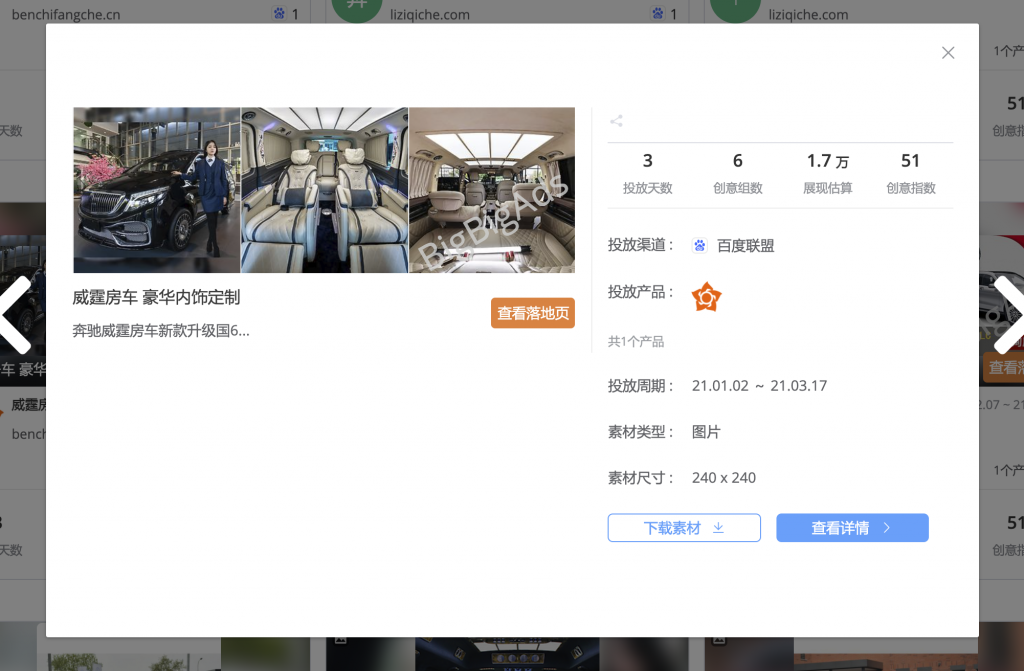1024x671 pixels.
Task: Click the 百度联盟 channel name
Action: (x=745, y=246)
